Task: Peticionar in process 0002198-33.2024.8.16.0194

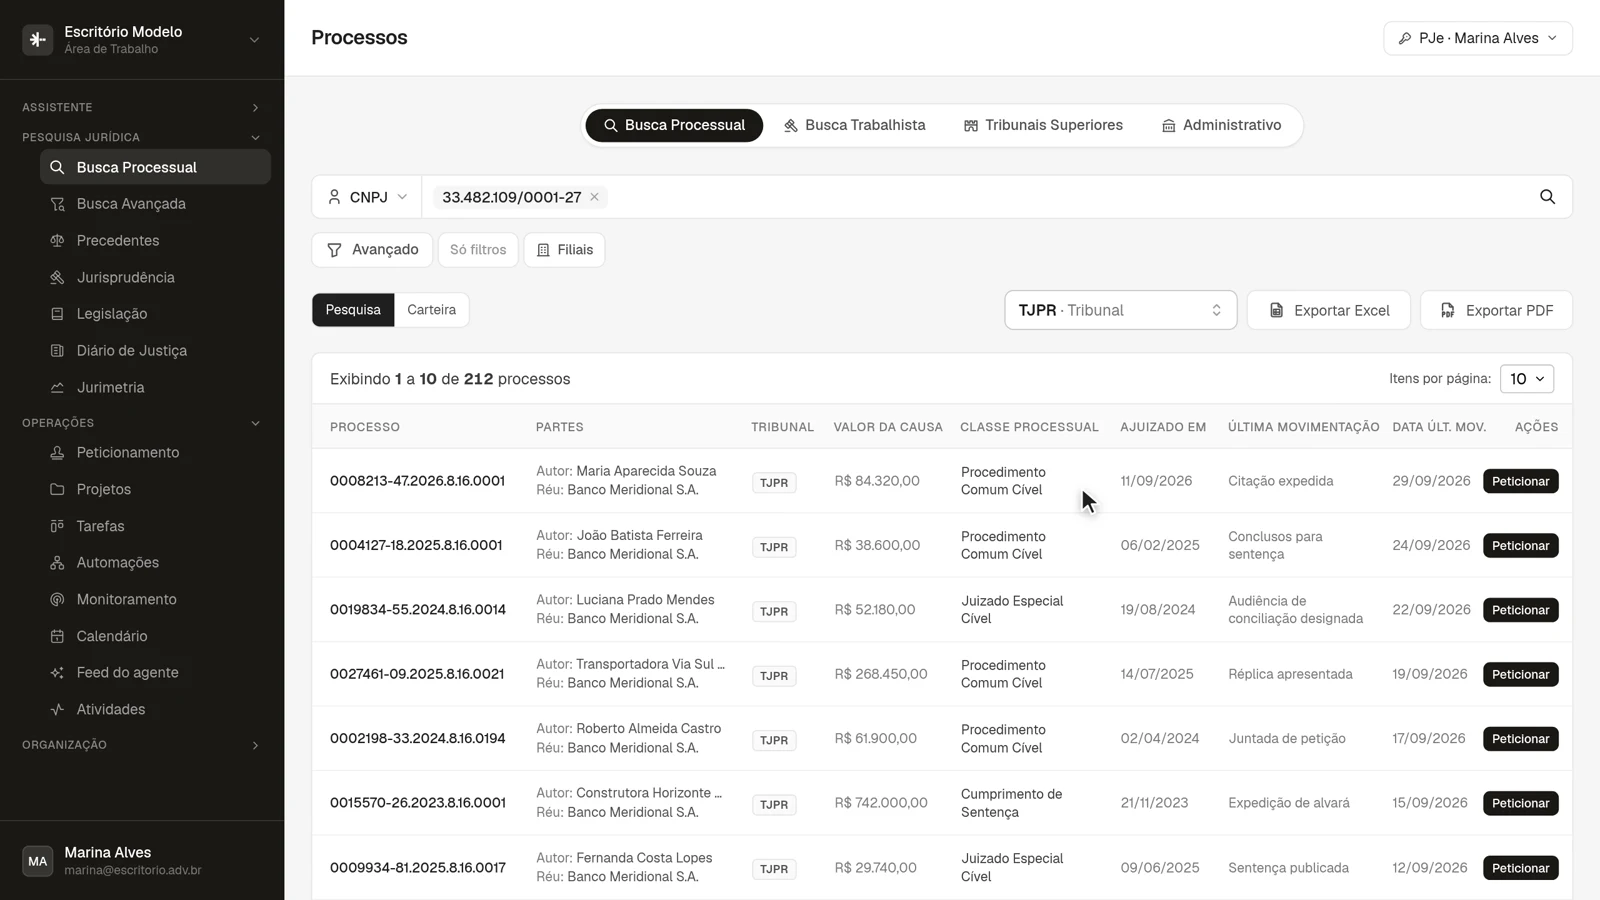Action: (x=1520, y=739)
